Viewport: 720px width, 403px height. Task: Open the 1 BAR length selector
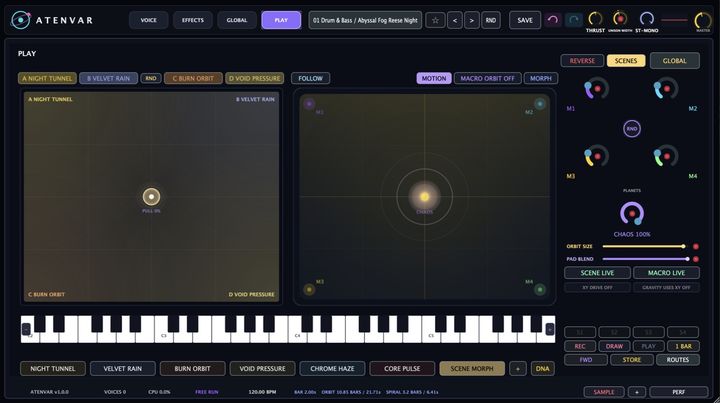(683, 346)
